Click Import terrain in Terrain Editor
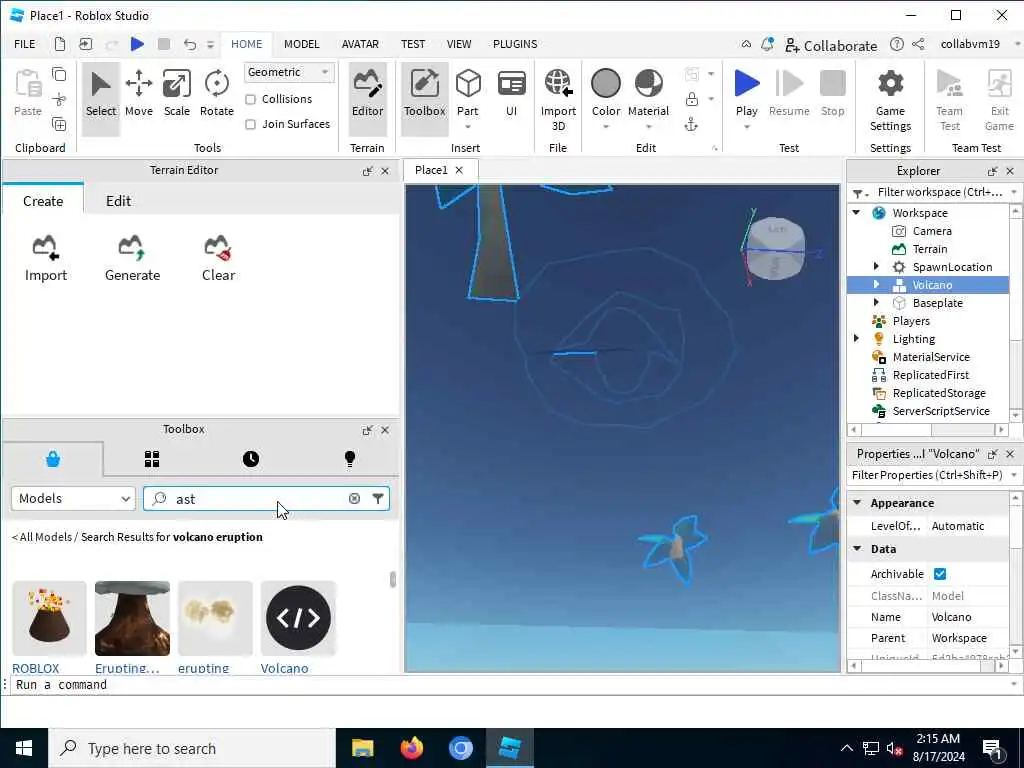This screenshot has height=768, width=1024. (x=46, y=259)
